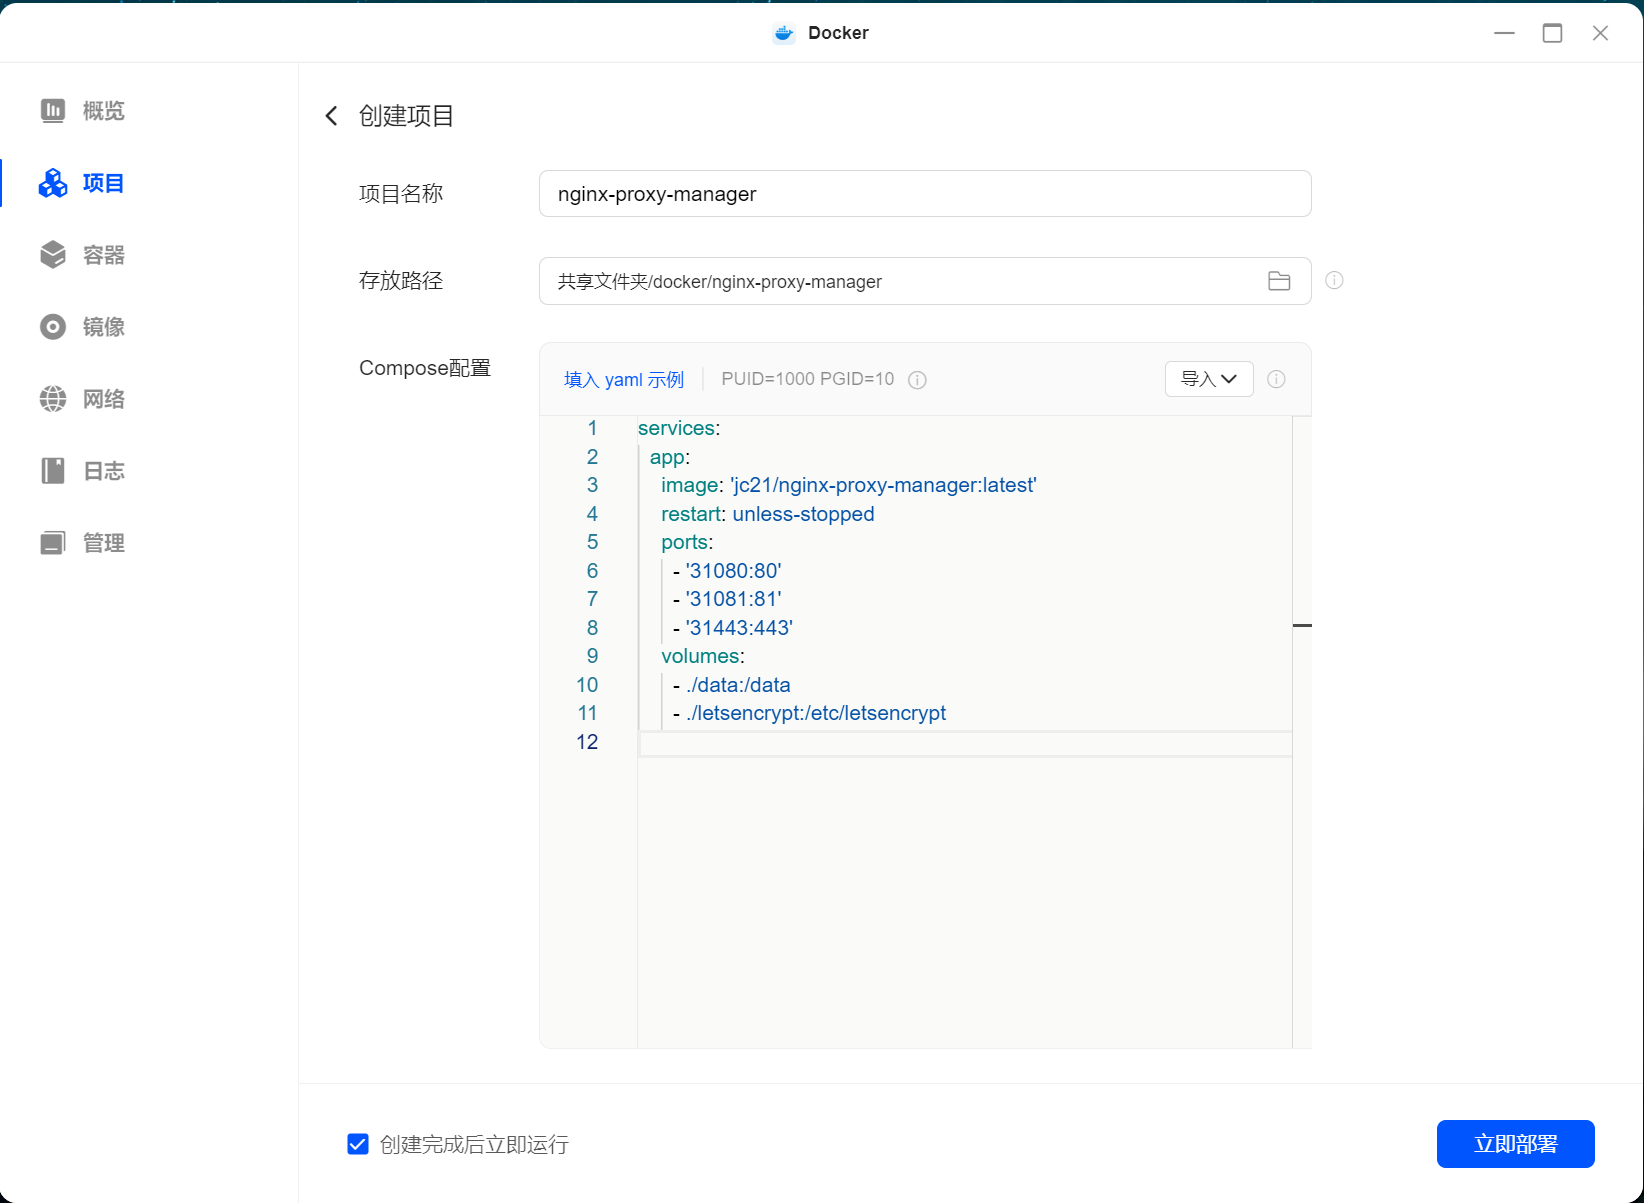The height and width of the screenshot is (1203, 1644).
Task: Click the Overview (概览) sidebar icon
Action: [53, 111]
